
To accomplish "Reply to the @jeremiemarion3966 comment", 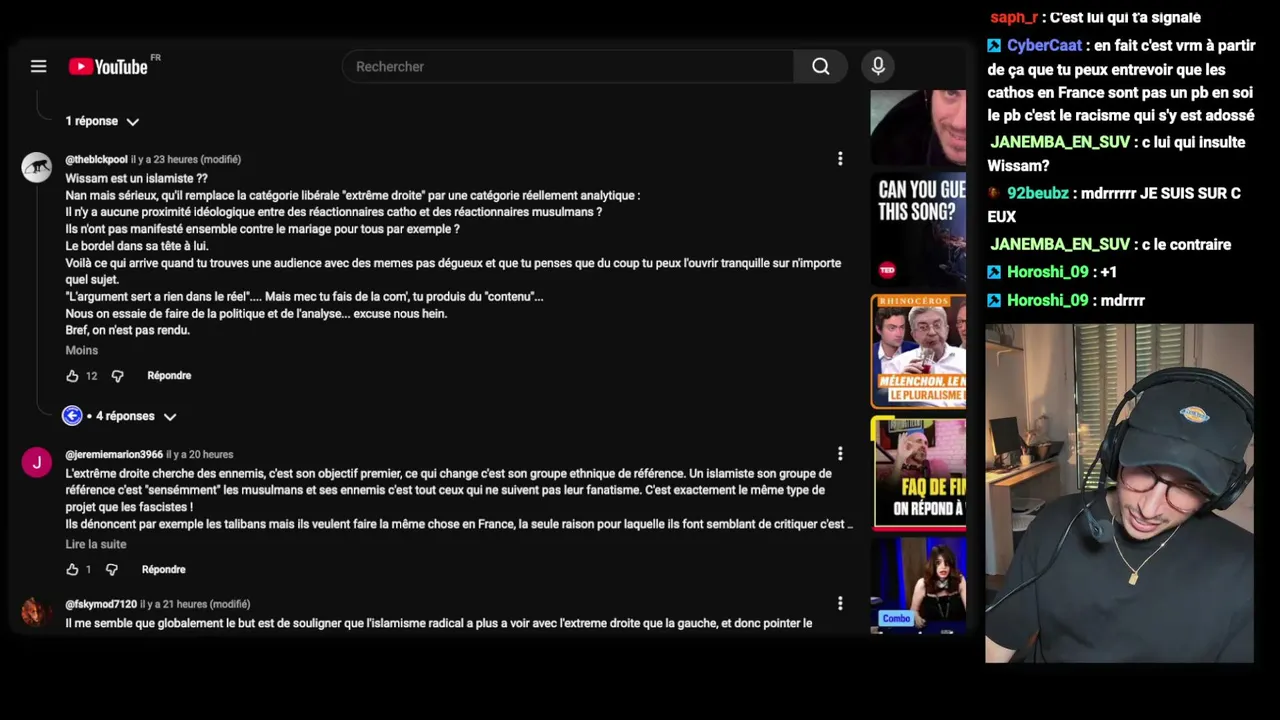I will point(163,570).
